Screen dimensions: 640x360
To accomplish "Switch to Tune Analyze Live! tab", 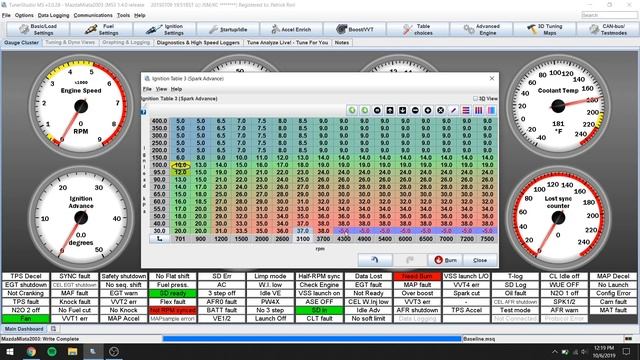I will coord(287,42).
